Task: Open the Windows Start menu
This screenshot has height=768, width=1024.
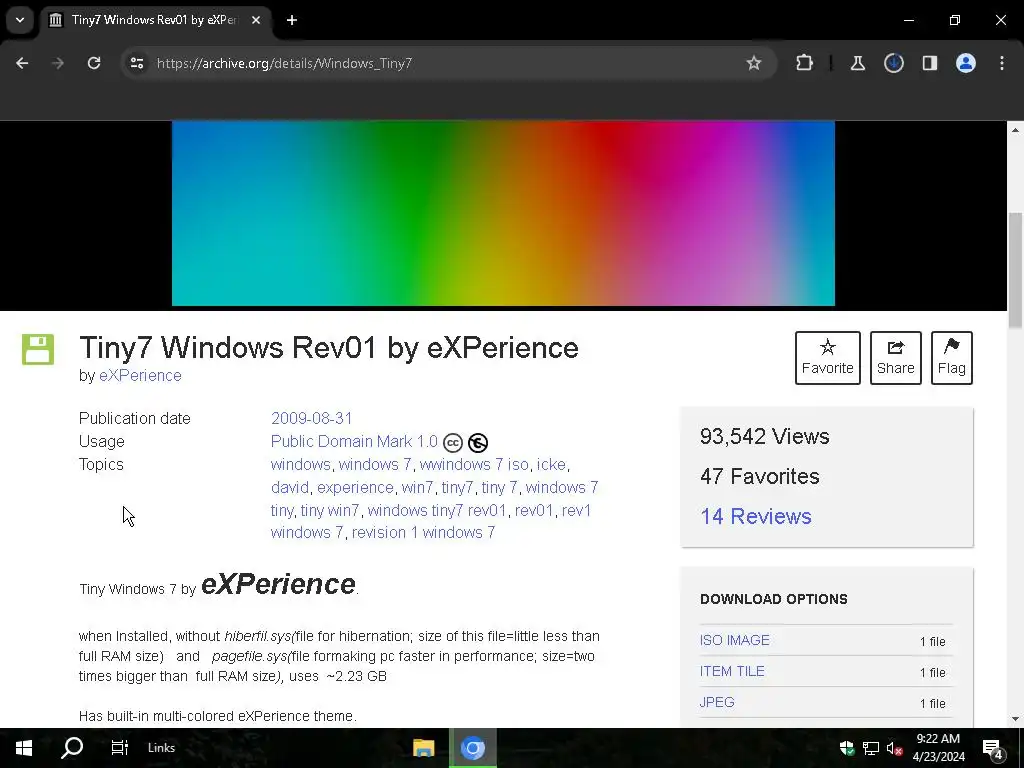Action: [24, 748]
